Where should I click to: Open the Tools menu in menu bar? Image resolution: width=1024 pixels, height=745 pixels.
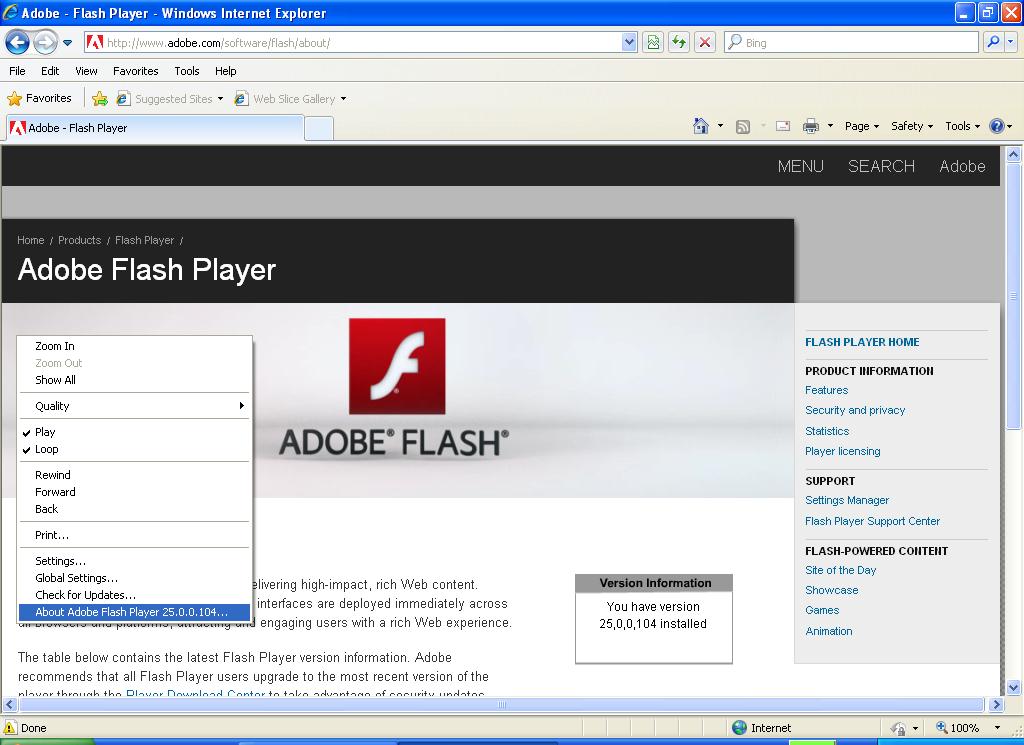coord(187,71)
